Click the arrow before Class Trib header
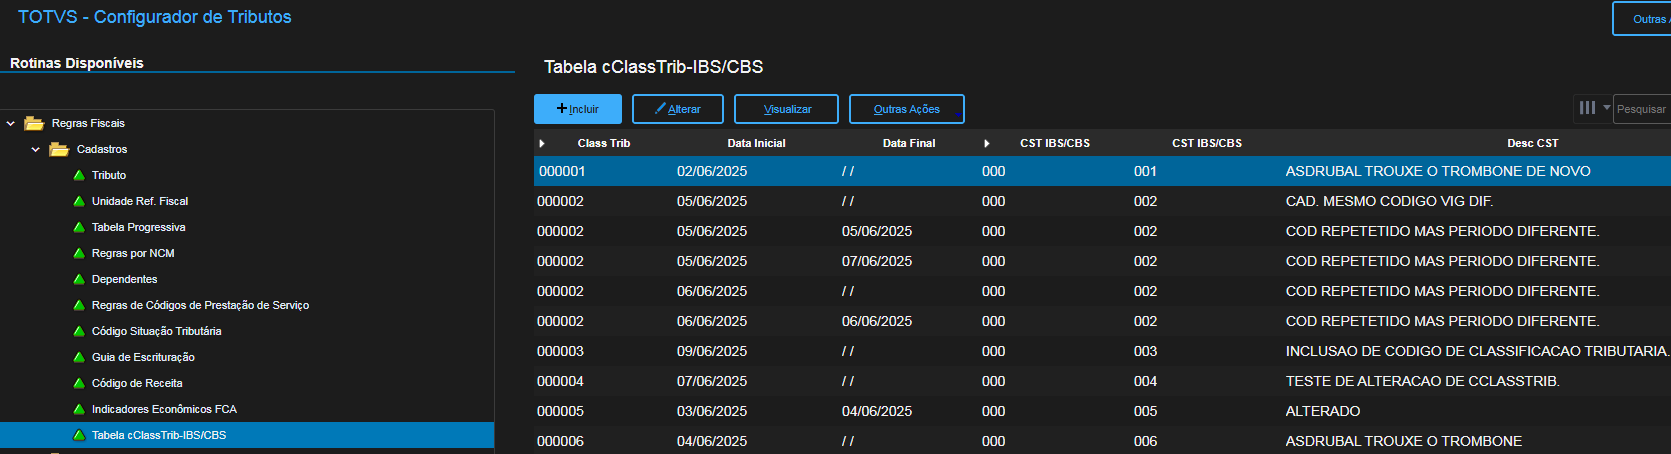The width and height of the screenshot is (1671, 454). click(x=542, y=144)
